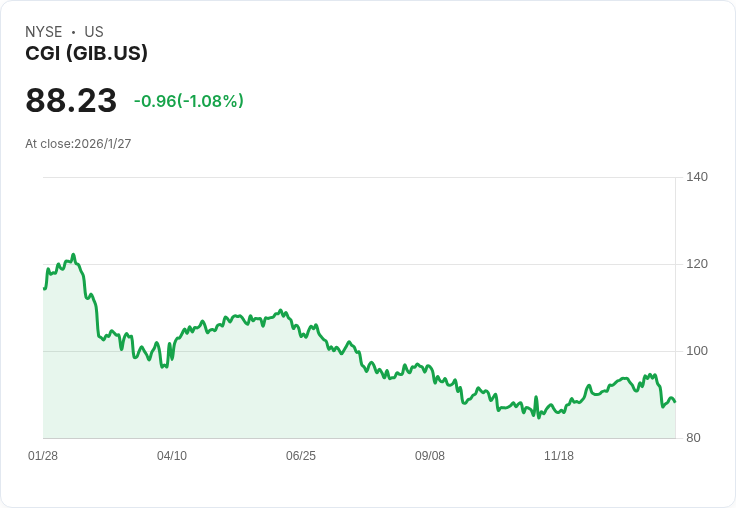This screenshot has height=508, width=736.
Task: Select the 01/28 date on x-axis
Action: pyautogui.click(x=43, y=456)
